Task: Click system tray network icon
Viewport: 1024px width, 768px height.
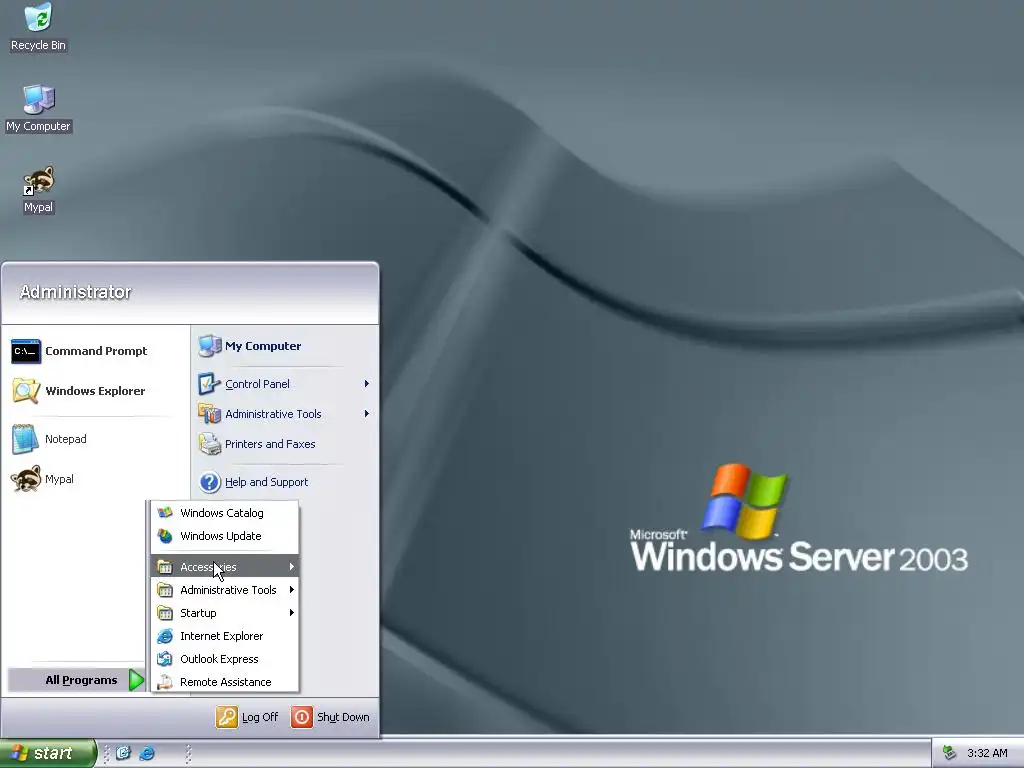Action: [949, 753]
